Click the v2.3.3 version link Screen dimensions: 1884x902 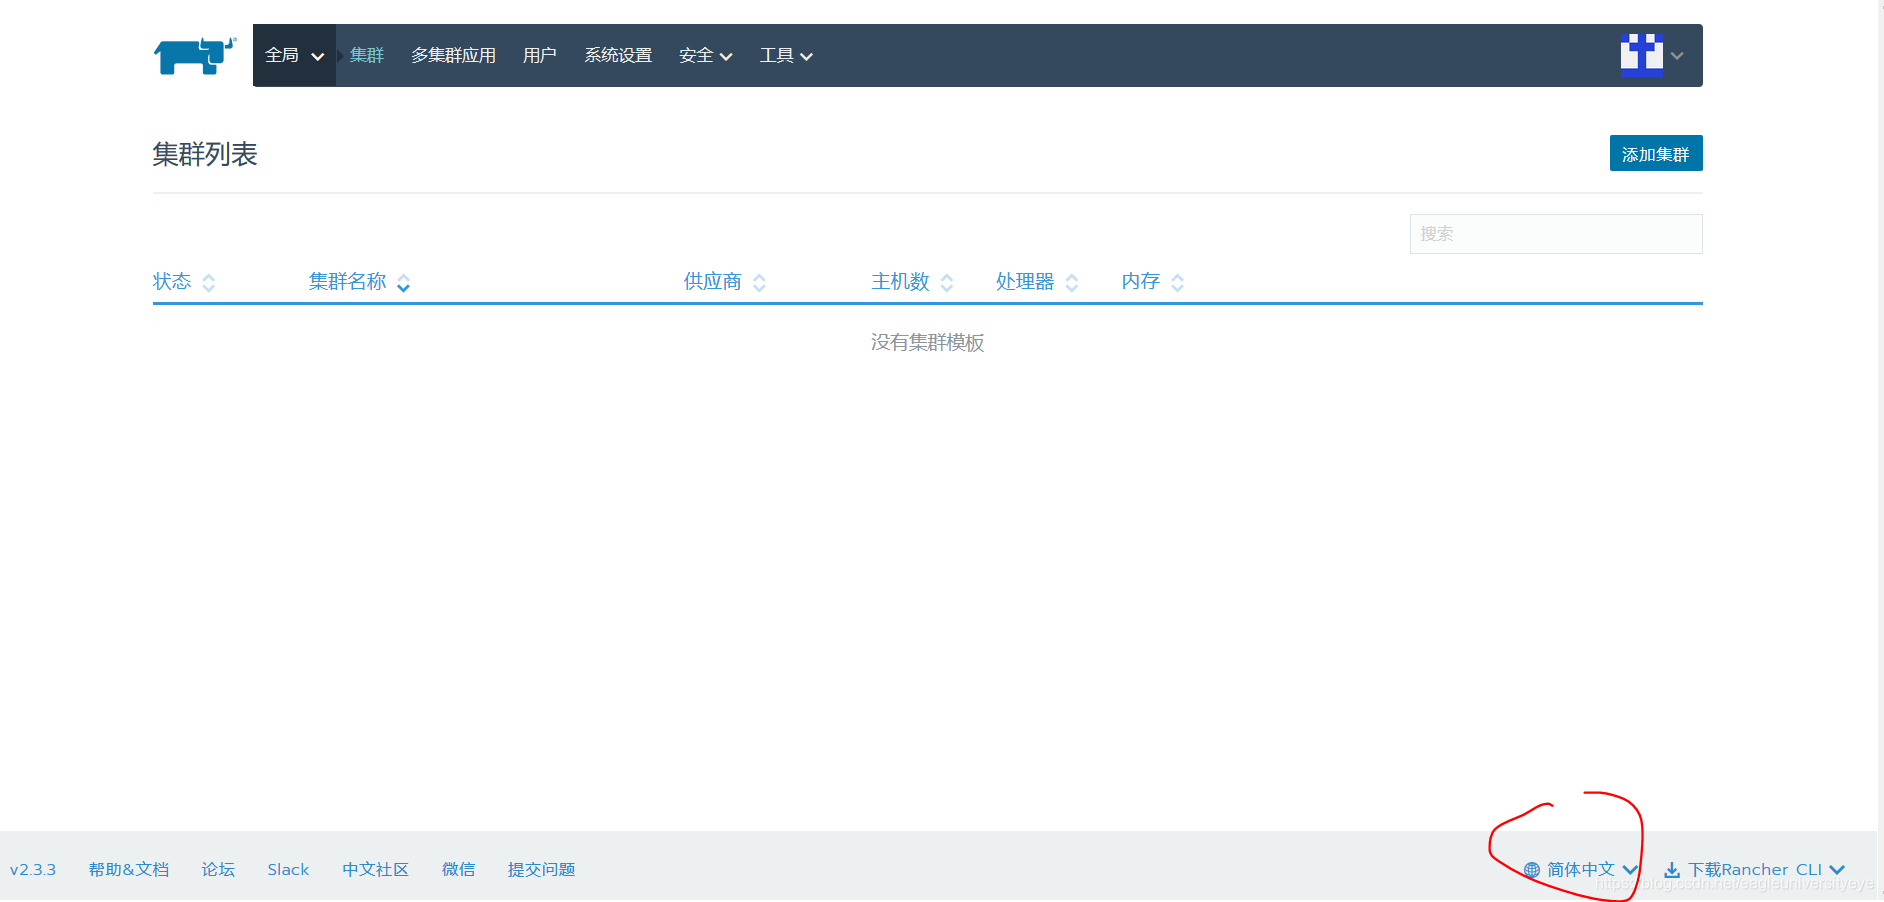[x=33, y=870]
